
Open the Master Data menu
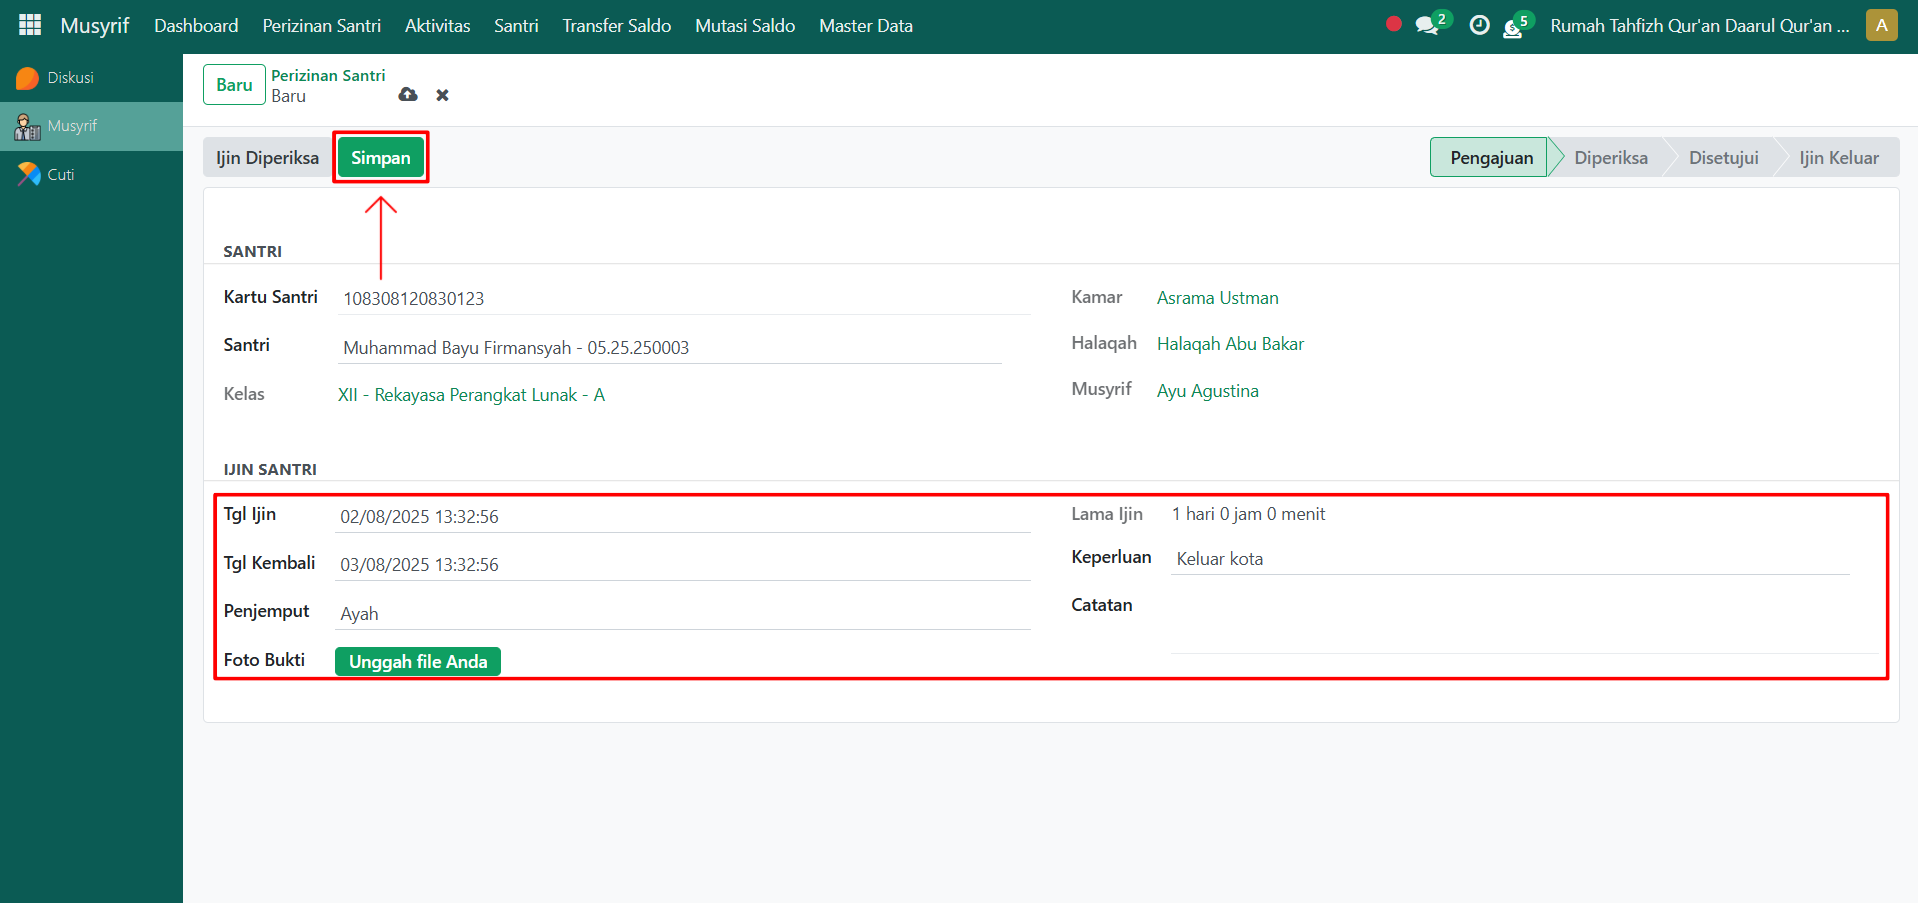[865, 26]
